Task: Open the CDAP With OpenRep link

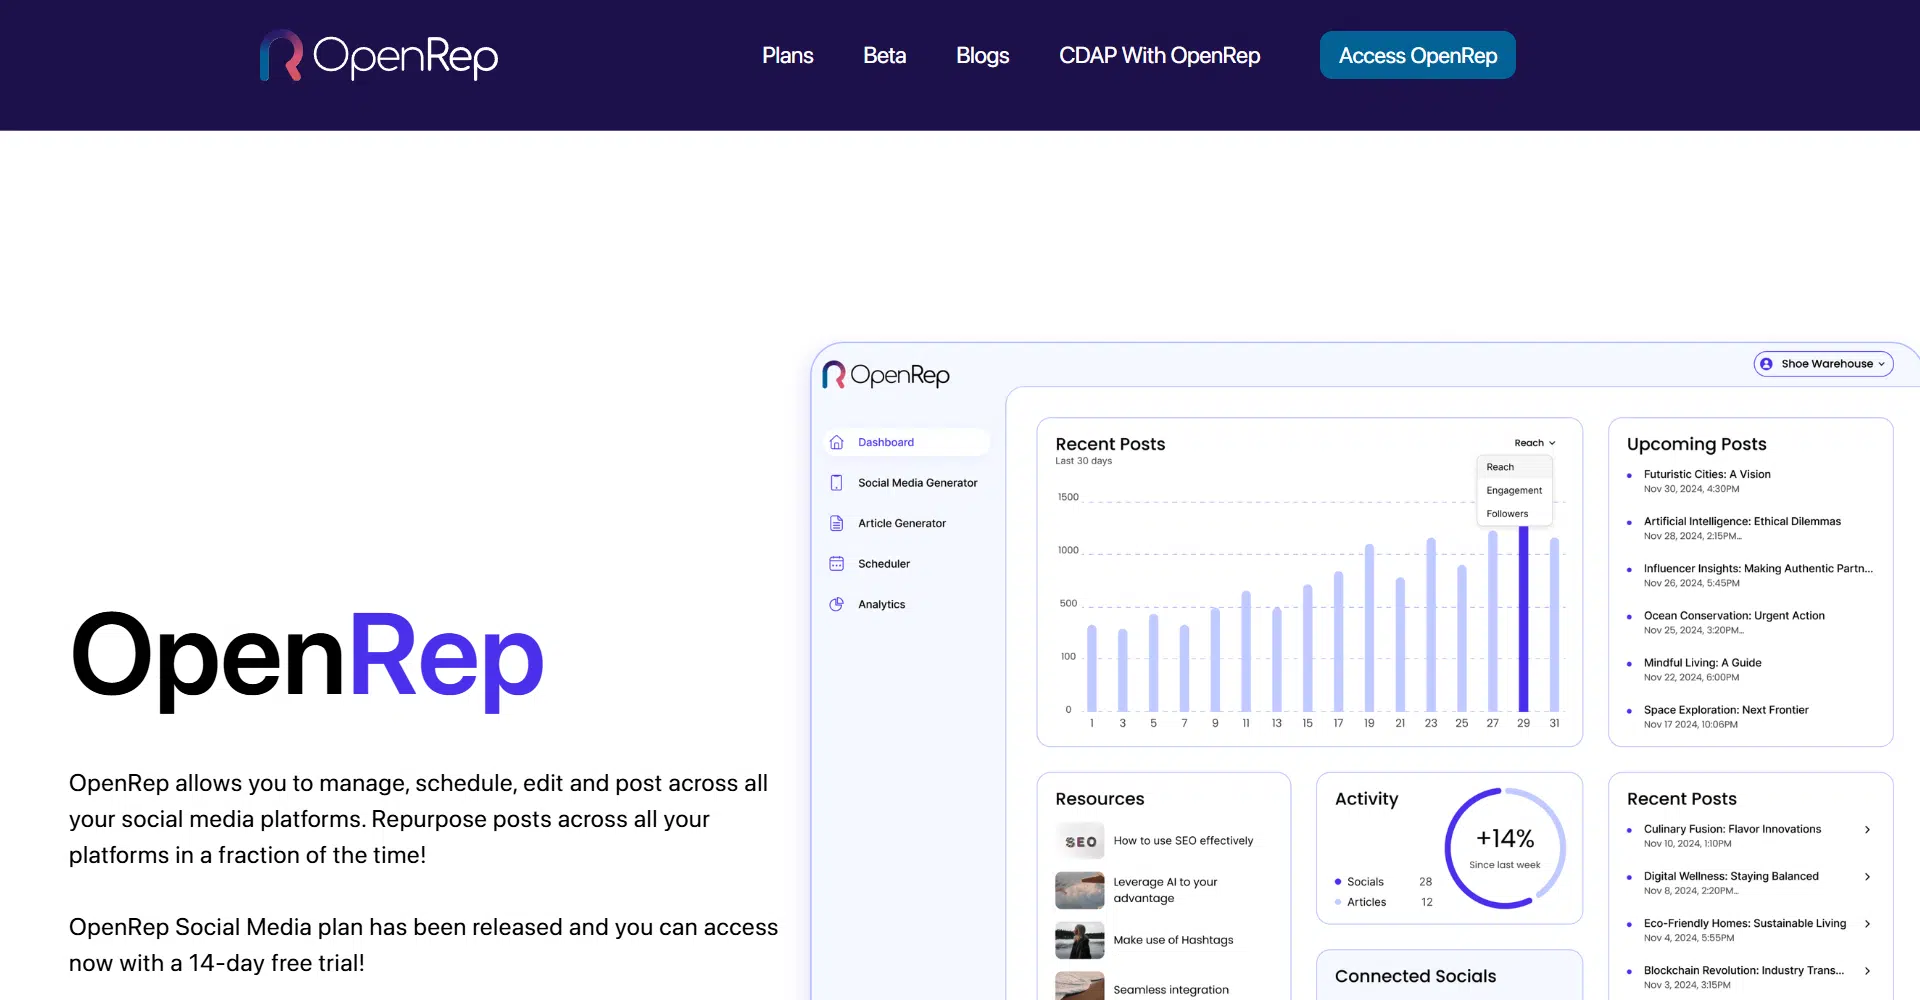Action: click(1159, 56)
